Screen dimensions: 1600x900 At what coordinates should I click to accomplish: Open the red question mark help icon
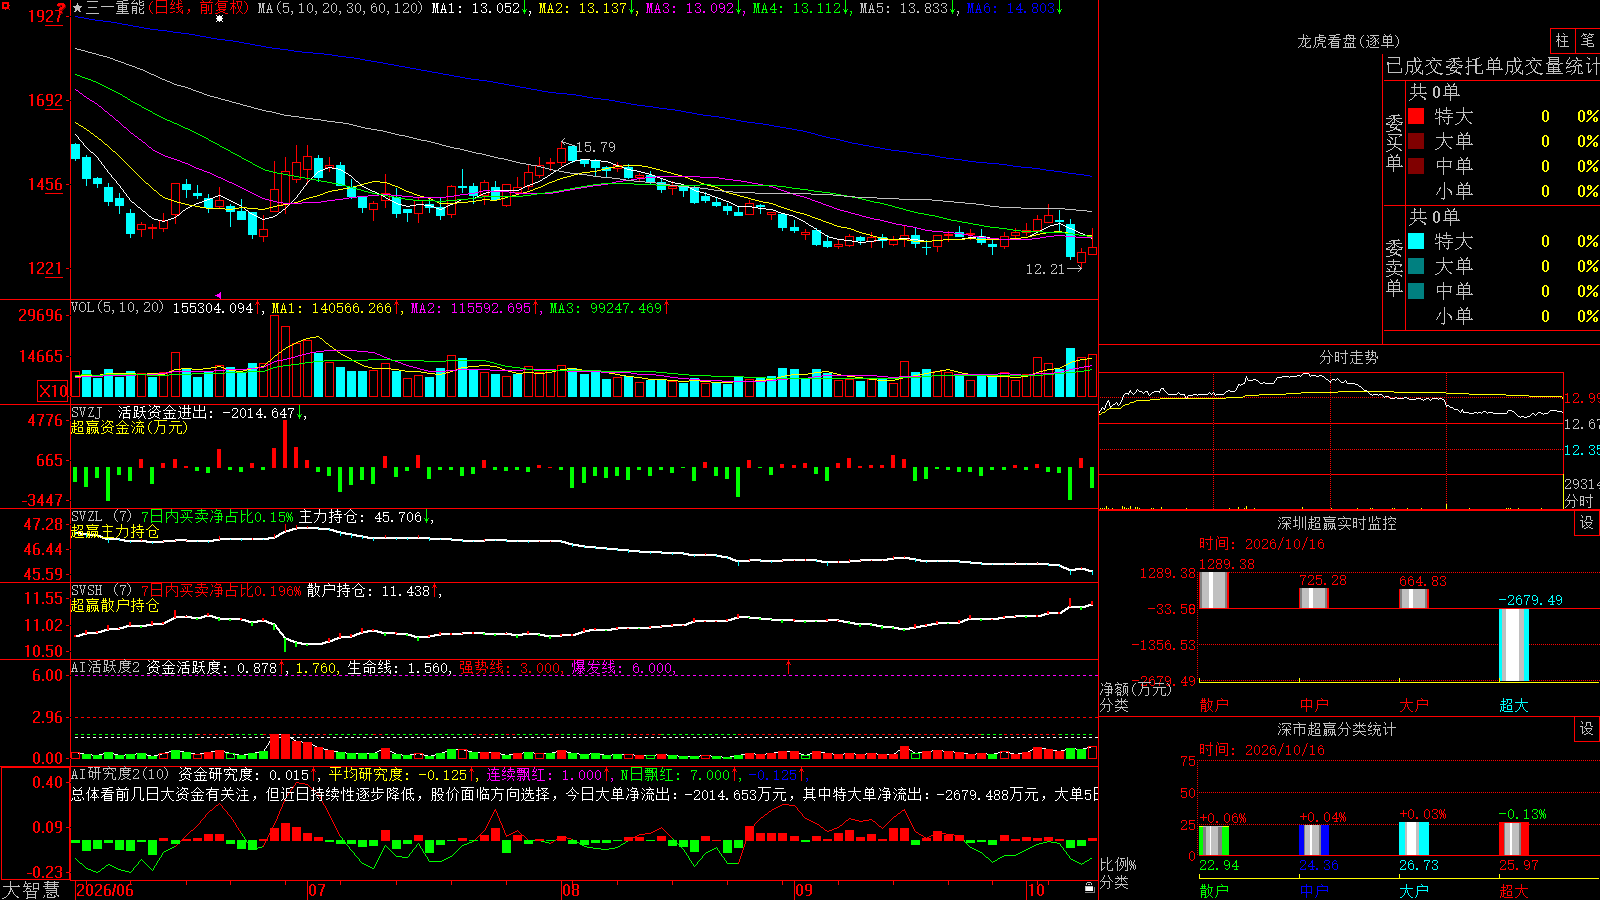[62, 8]
